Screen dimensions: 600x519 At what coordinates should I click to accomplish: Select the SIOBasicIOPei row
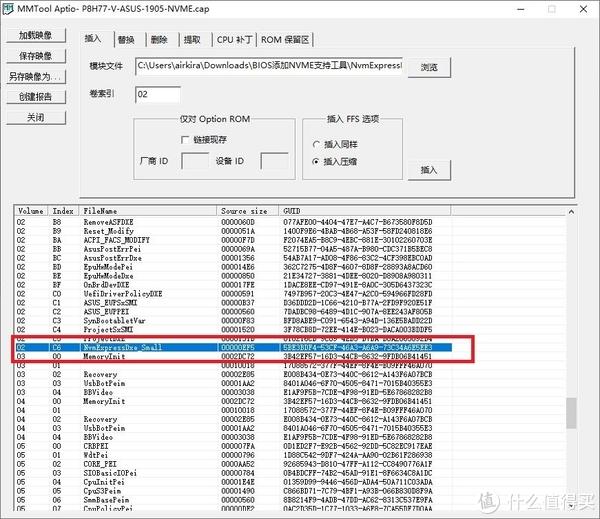click(x=233, y=473)
